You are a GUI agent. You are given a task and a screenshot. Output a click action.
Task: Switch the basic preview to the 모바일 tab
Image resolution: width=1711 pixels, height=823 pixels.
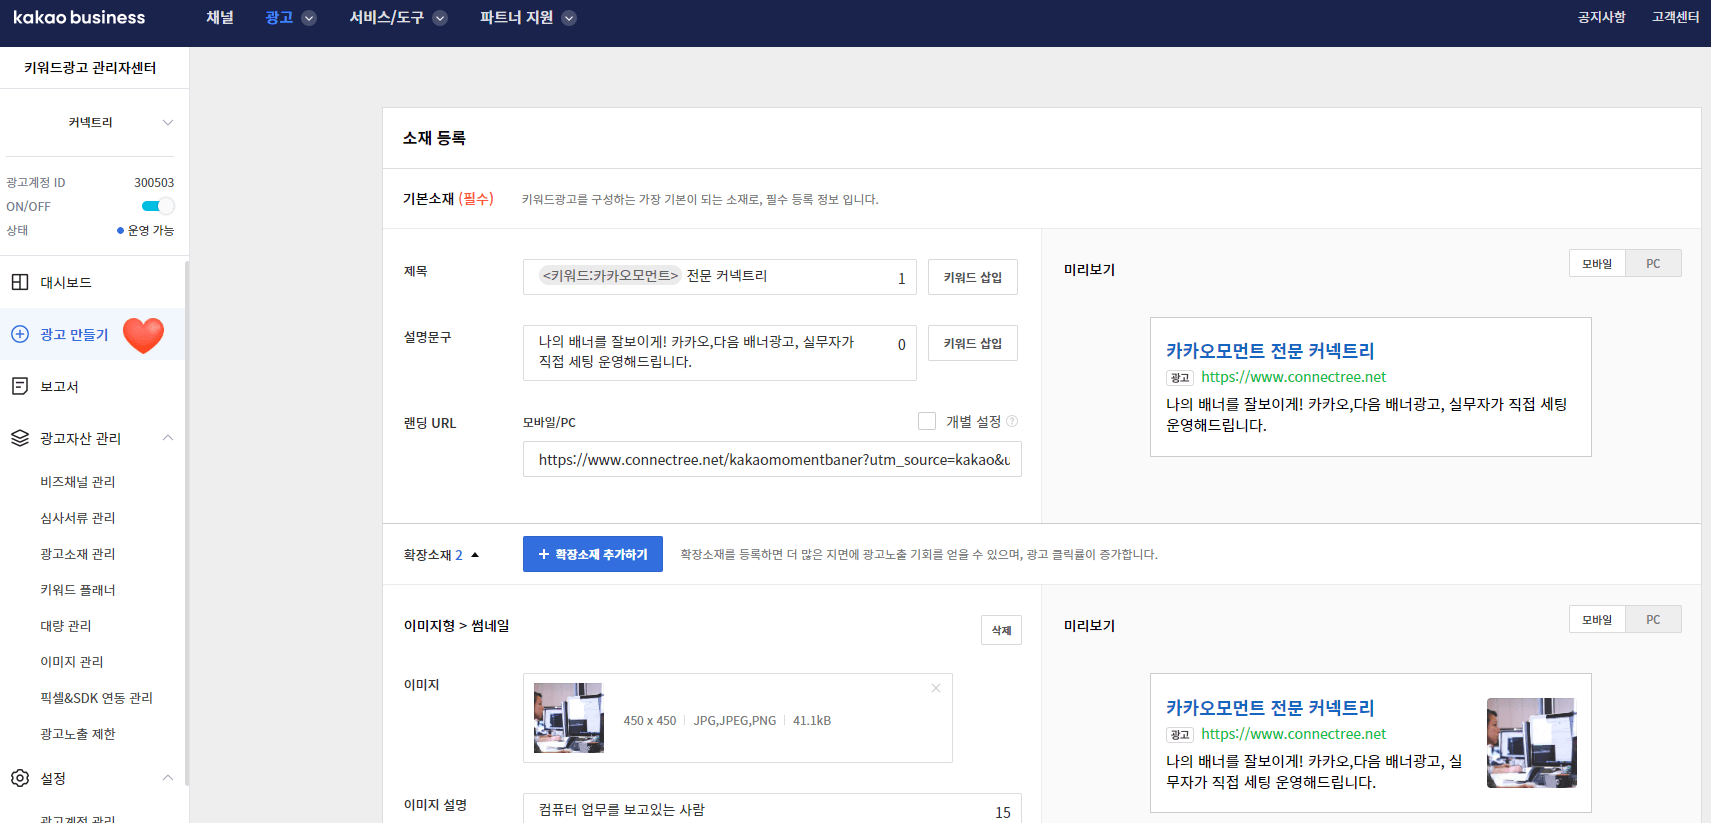pyautogui.click(x=1597, y=263)
